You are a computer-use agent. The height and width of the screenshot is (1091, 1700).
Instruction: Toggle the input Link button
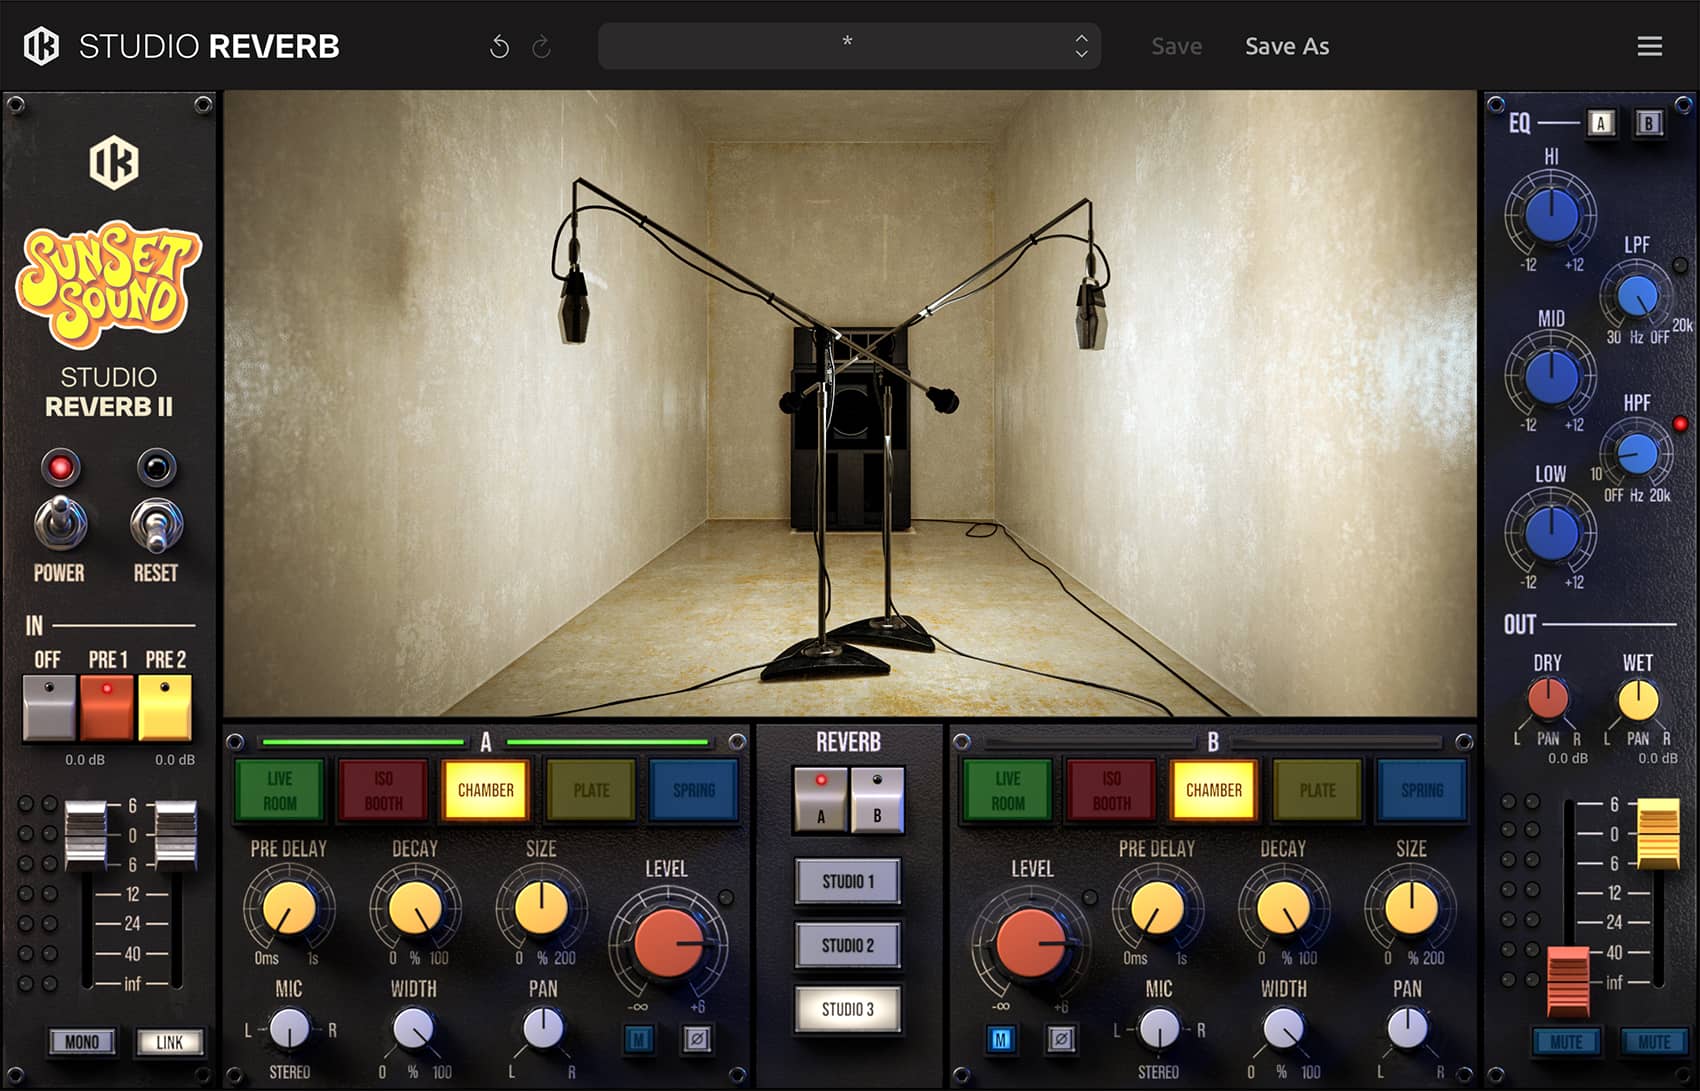click(x=169, y=1042)
